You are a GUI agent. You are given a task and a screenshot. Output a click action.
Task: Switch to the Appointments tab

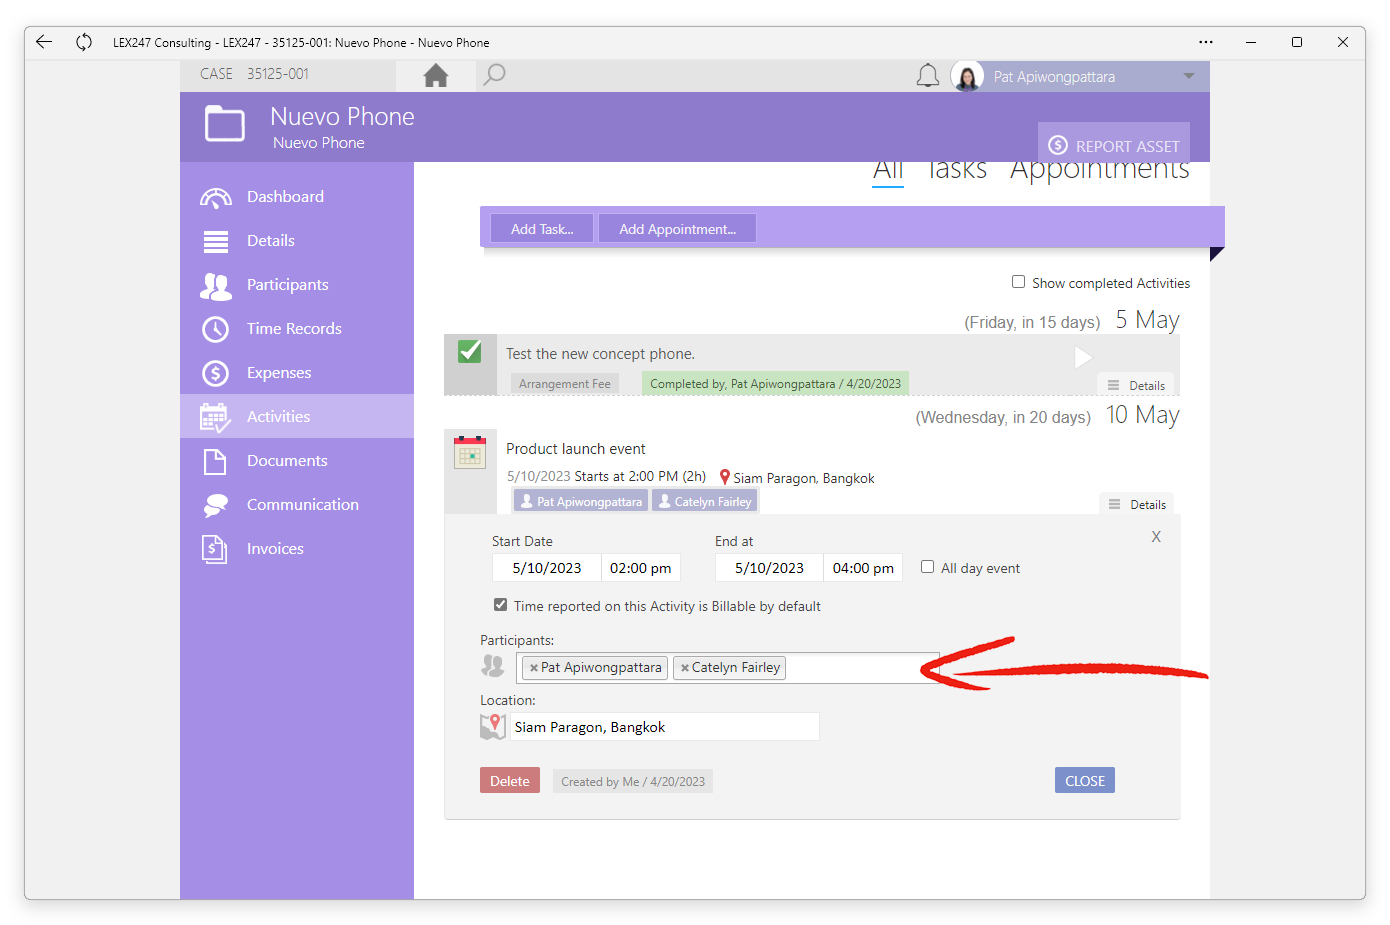tap(1100, 171)
